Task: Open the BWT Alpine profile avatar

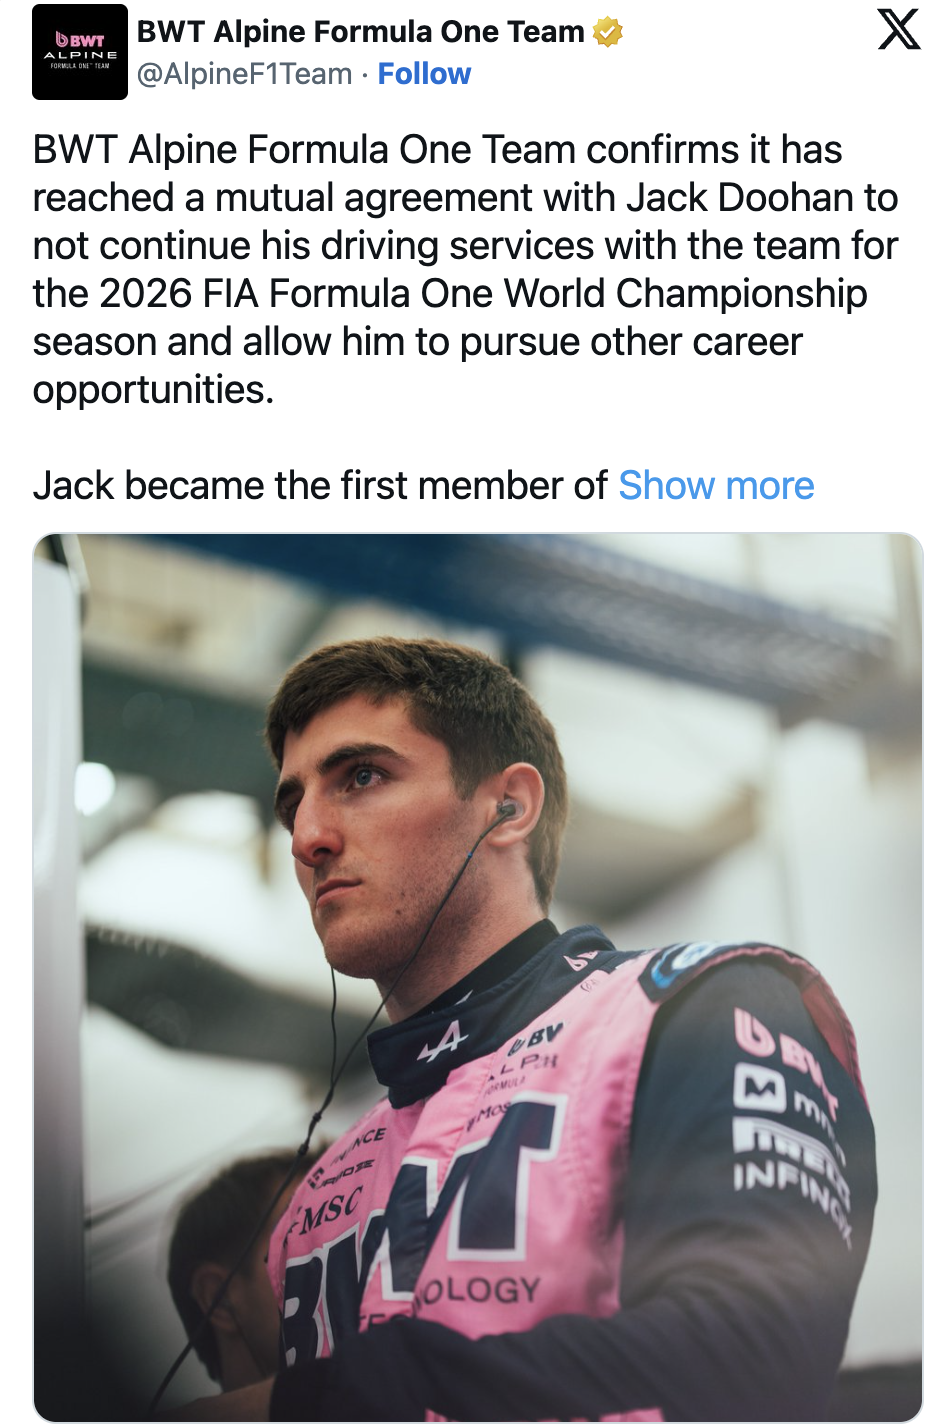Action: (80, 52)
